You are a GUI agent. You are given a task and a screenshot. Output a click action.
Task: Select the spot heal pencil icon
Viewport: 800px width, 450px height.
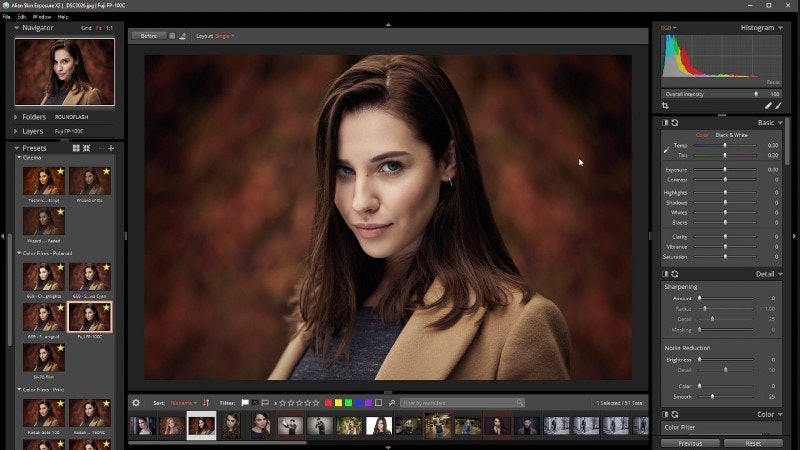point(768,106)
